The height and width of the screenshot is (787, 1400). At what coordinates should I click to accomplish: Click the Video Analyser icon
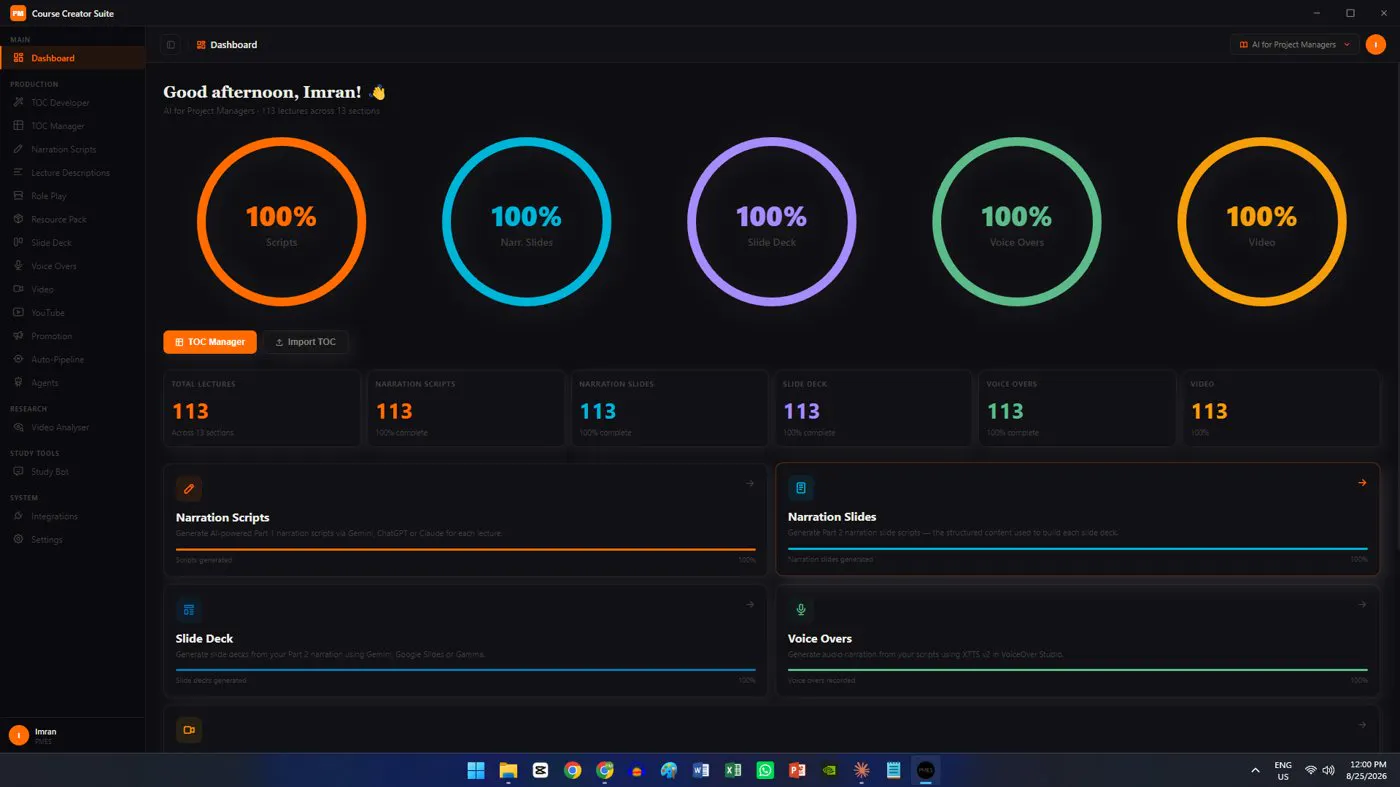[x=19, y=427]
